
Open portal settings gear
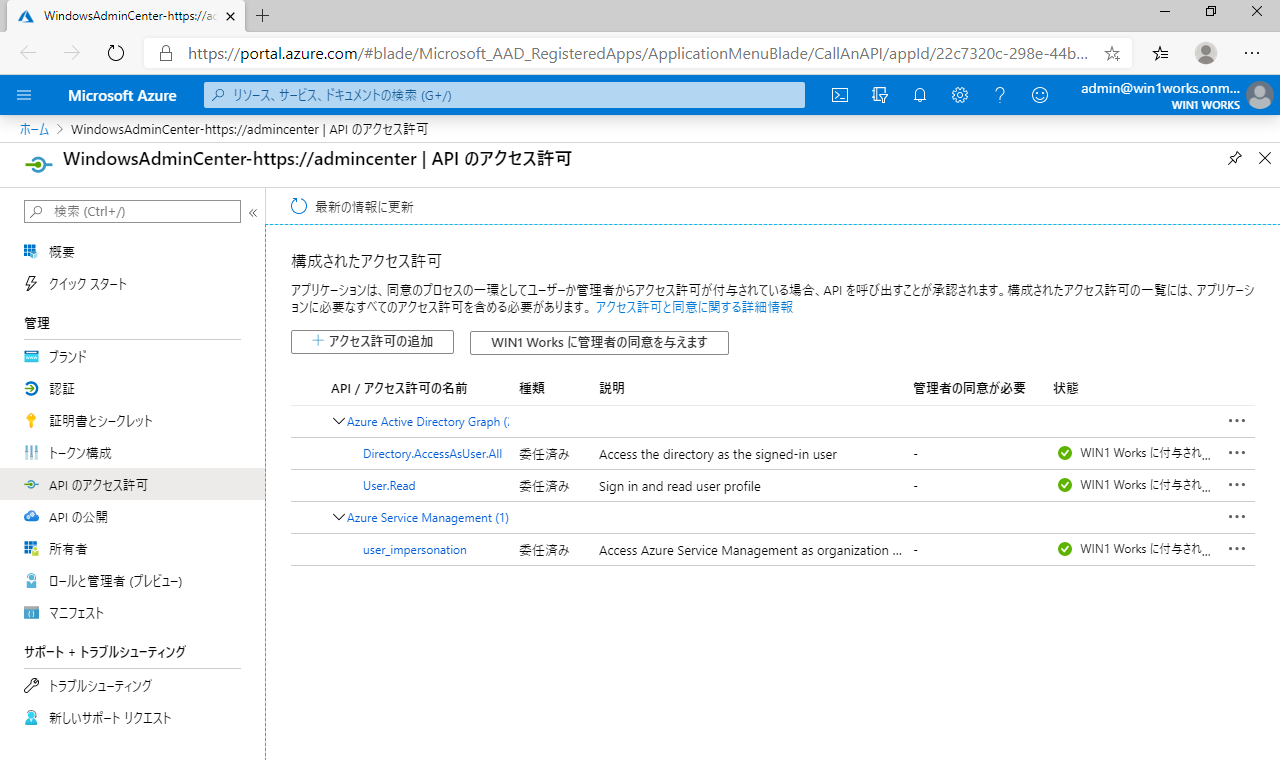click(x=960, y=95)
